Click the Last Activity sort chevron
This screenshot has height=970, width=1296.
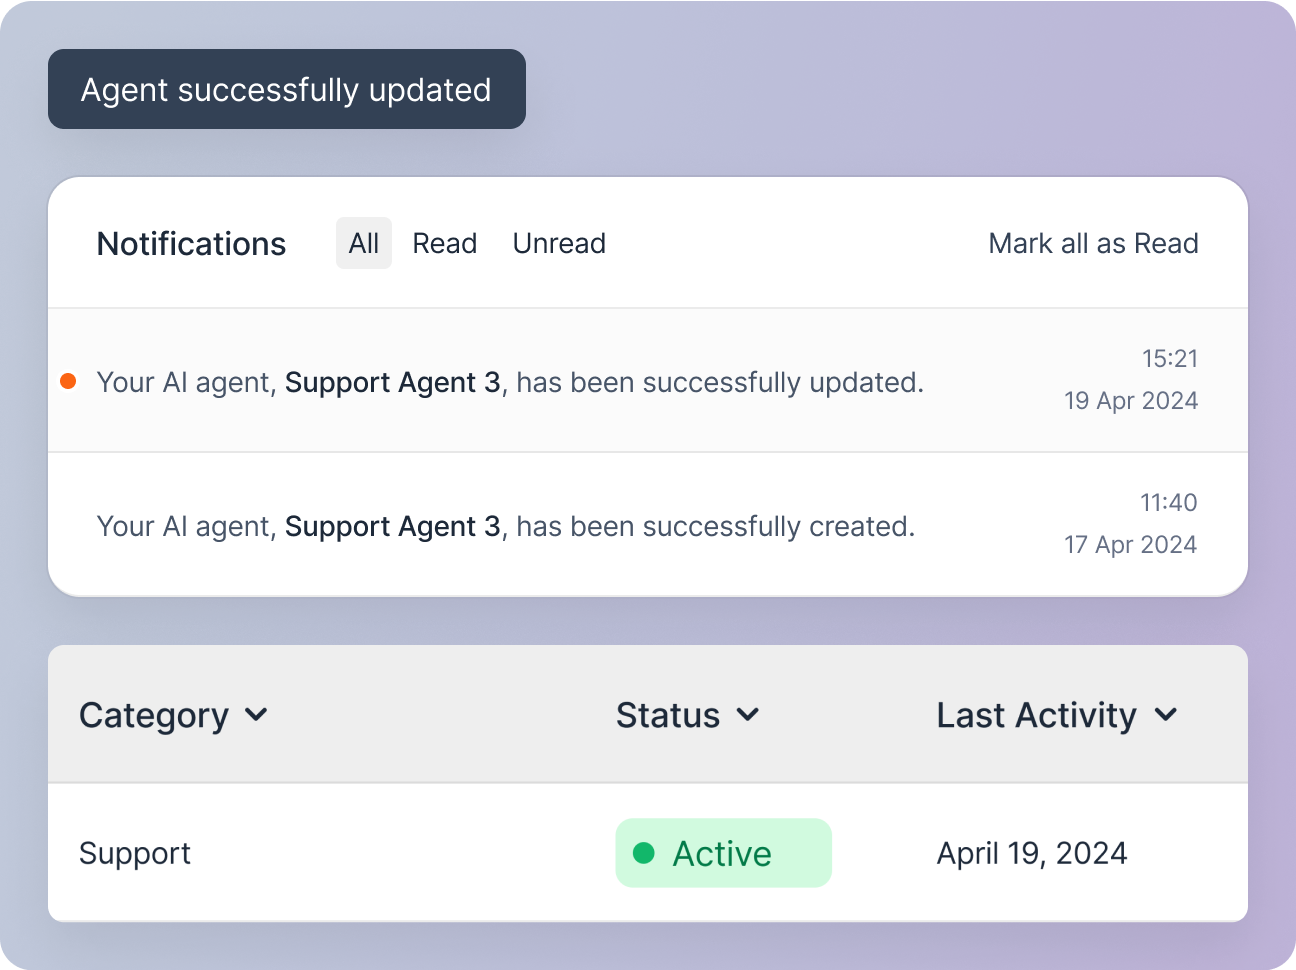click(1166, 714)
